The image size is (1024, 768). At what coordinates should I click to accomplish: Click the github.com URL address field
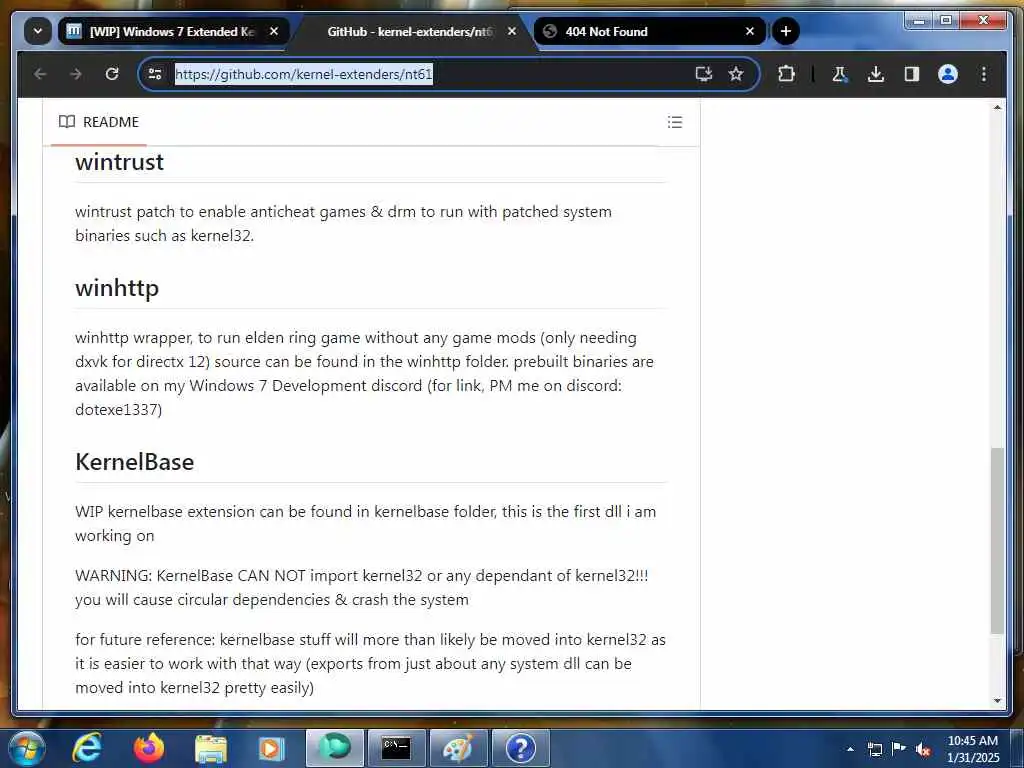(304, 74)
